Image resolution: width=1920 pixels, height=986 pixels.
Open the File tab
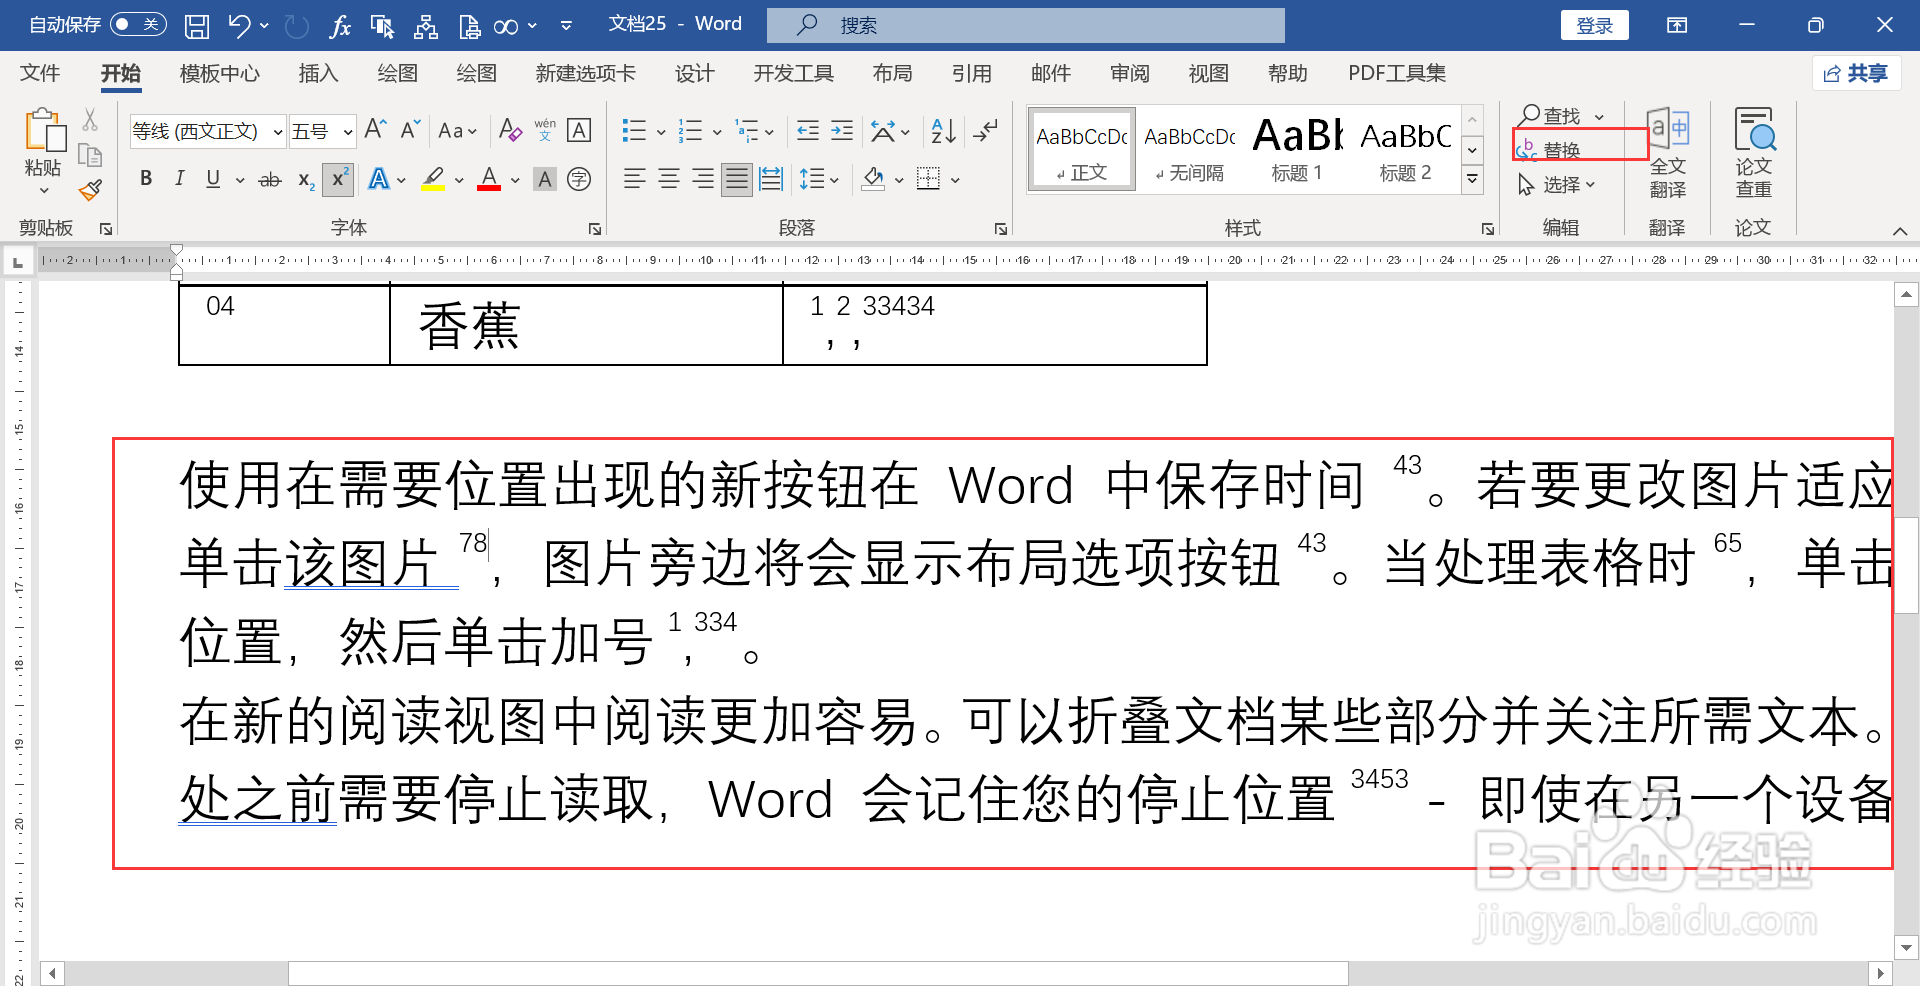(x=40, y=73)
